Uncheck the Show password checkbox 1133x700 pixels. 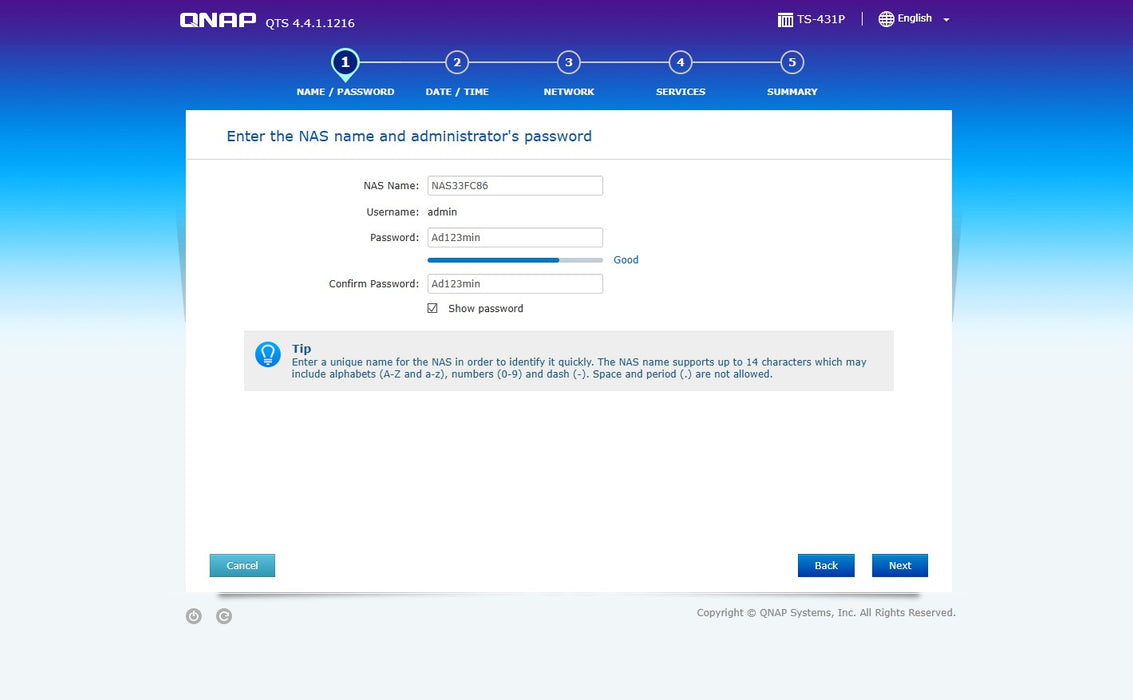[x=432, y=308]
